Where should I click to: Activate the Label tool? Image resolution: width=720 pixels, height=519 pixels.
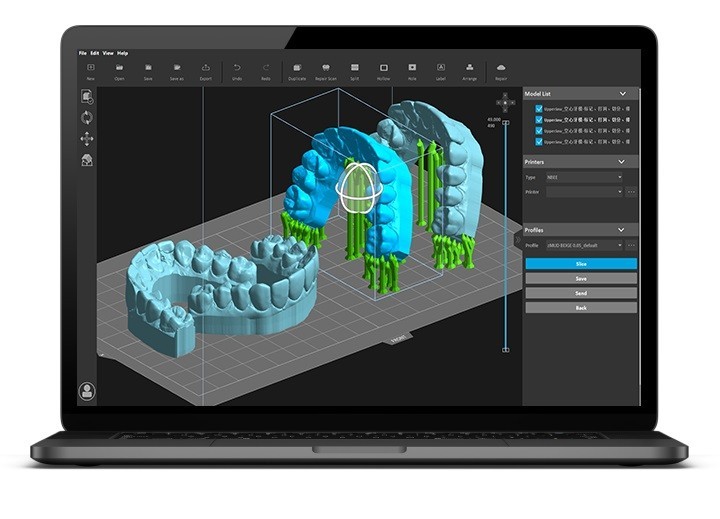[440, 67]
